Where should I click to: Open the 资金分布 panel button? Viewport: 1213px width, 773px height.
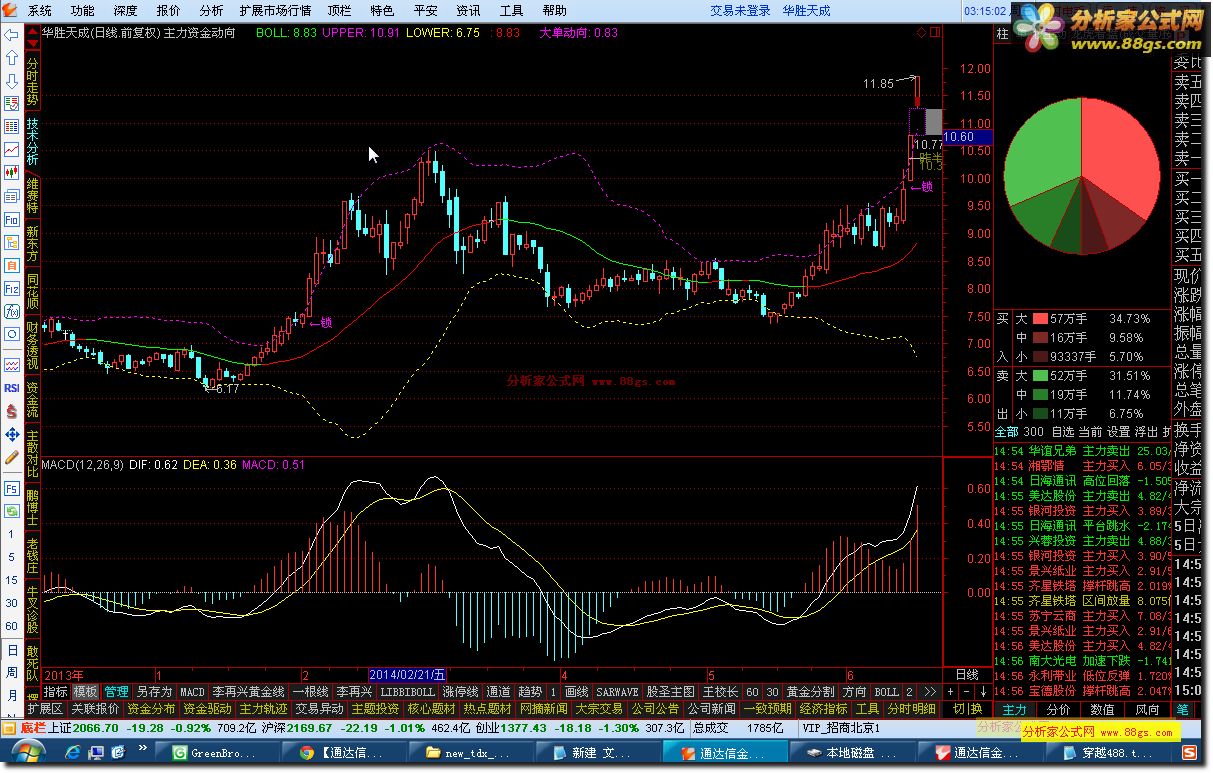151,709
